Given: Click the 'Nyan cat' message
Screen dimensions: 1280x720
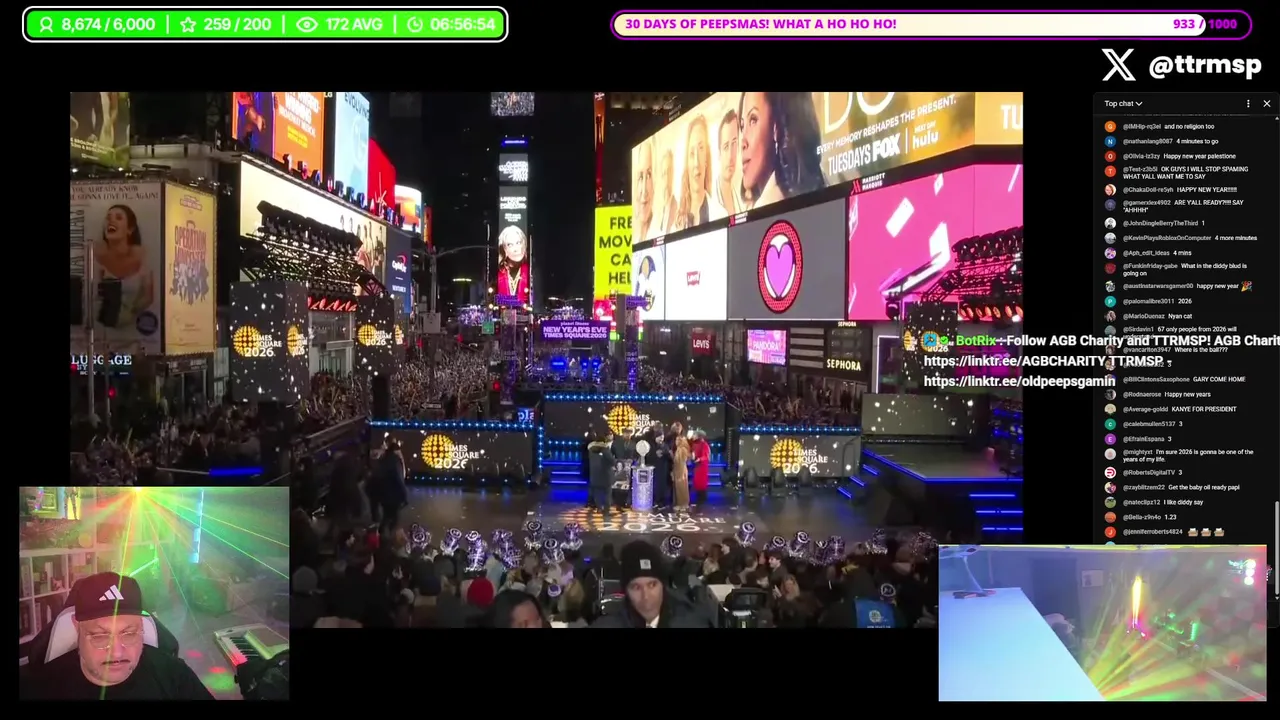Looking at the screenshot, I should 1180,316.
